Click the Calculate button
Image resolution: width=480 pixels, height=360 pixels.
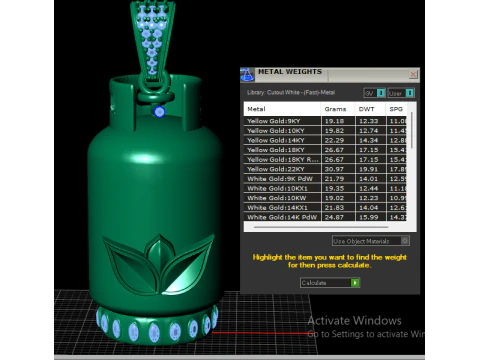[330, 283]
